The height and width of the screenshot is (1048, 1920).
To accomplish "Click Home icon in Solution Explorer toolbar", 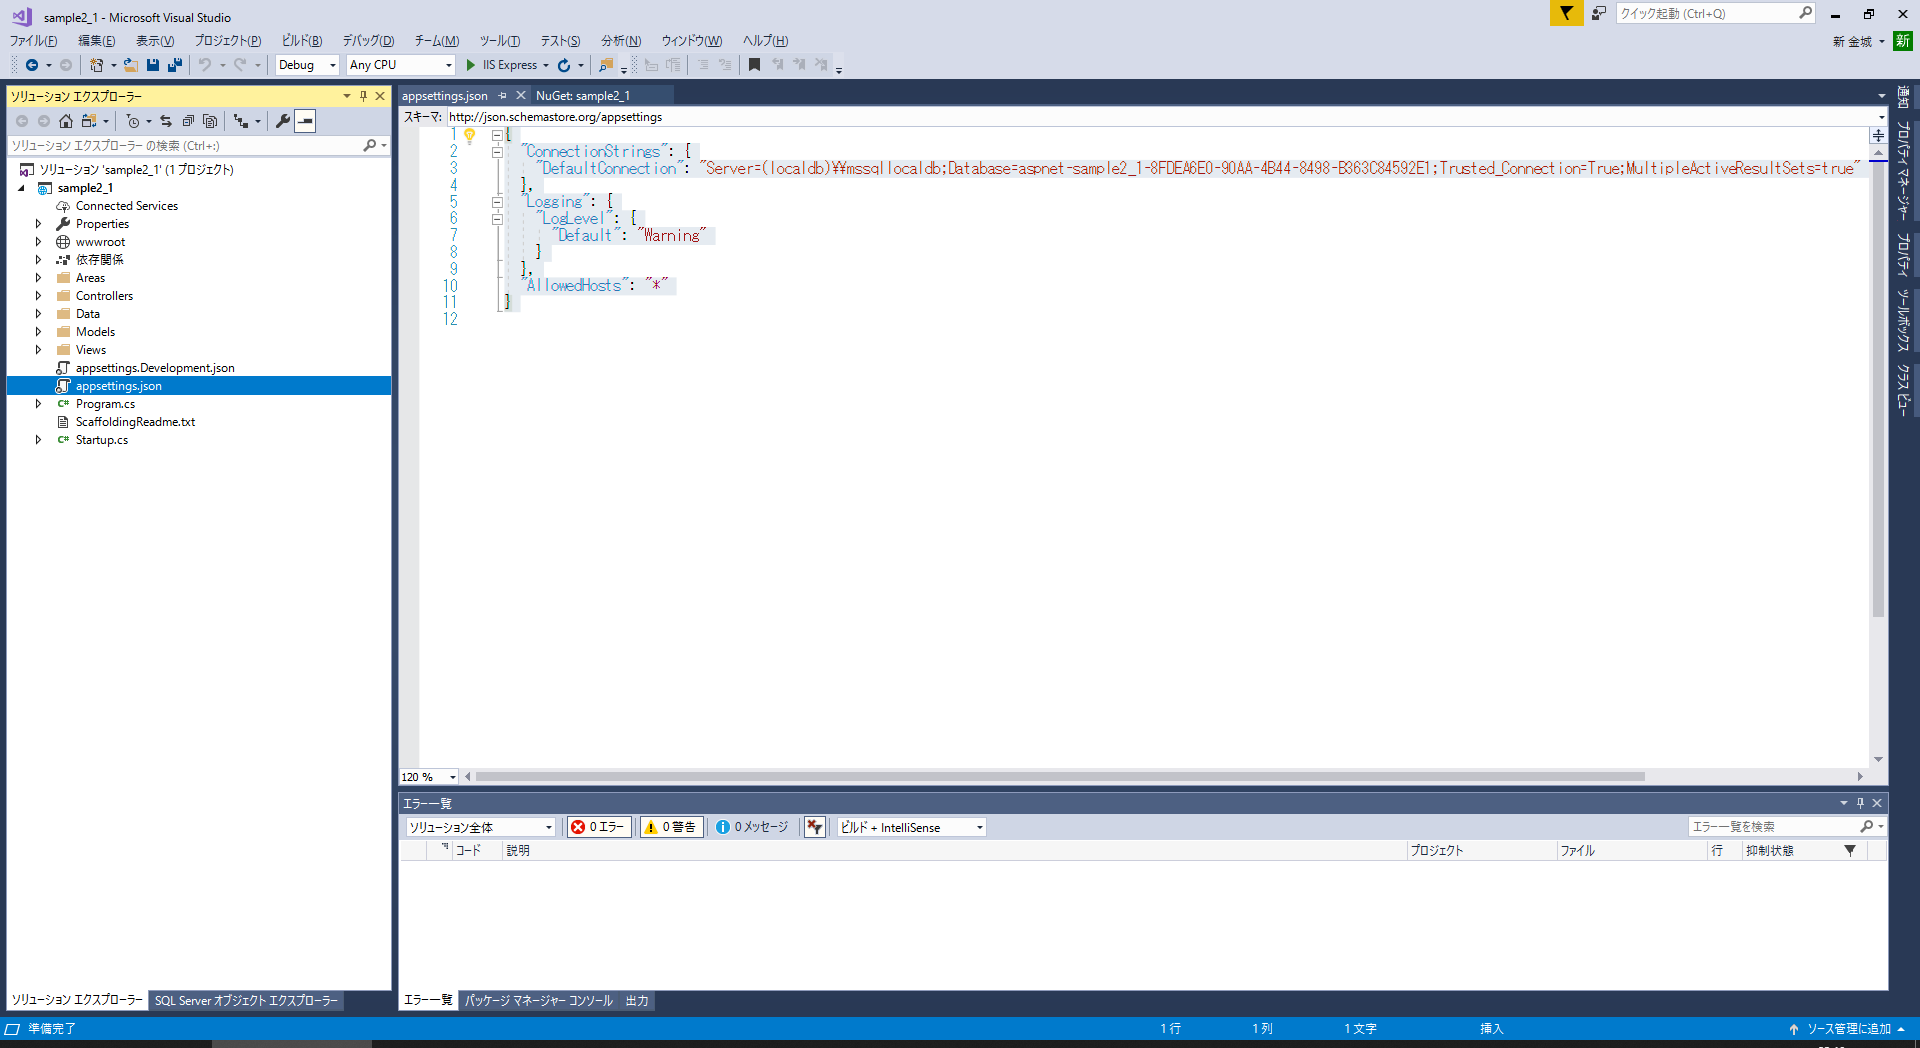I will [x=66, y=121].
